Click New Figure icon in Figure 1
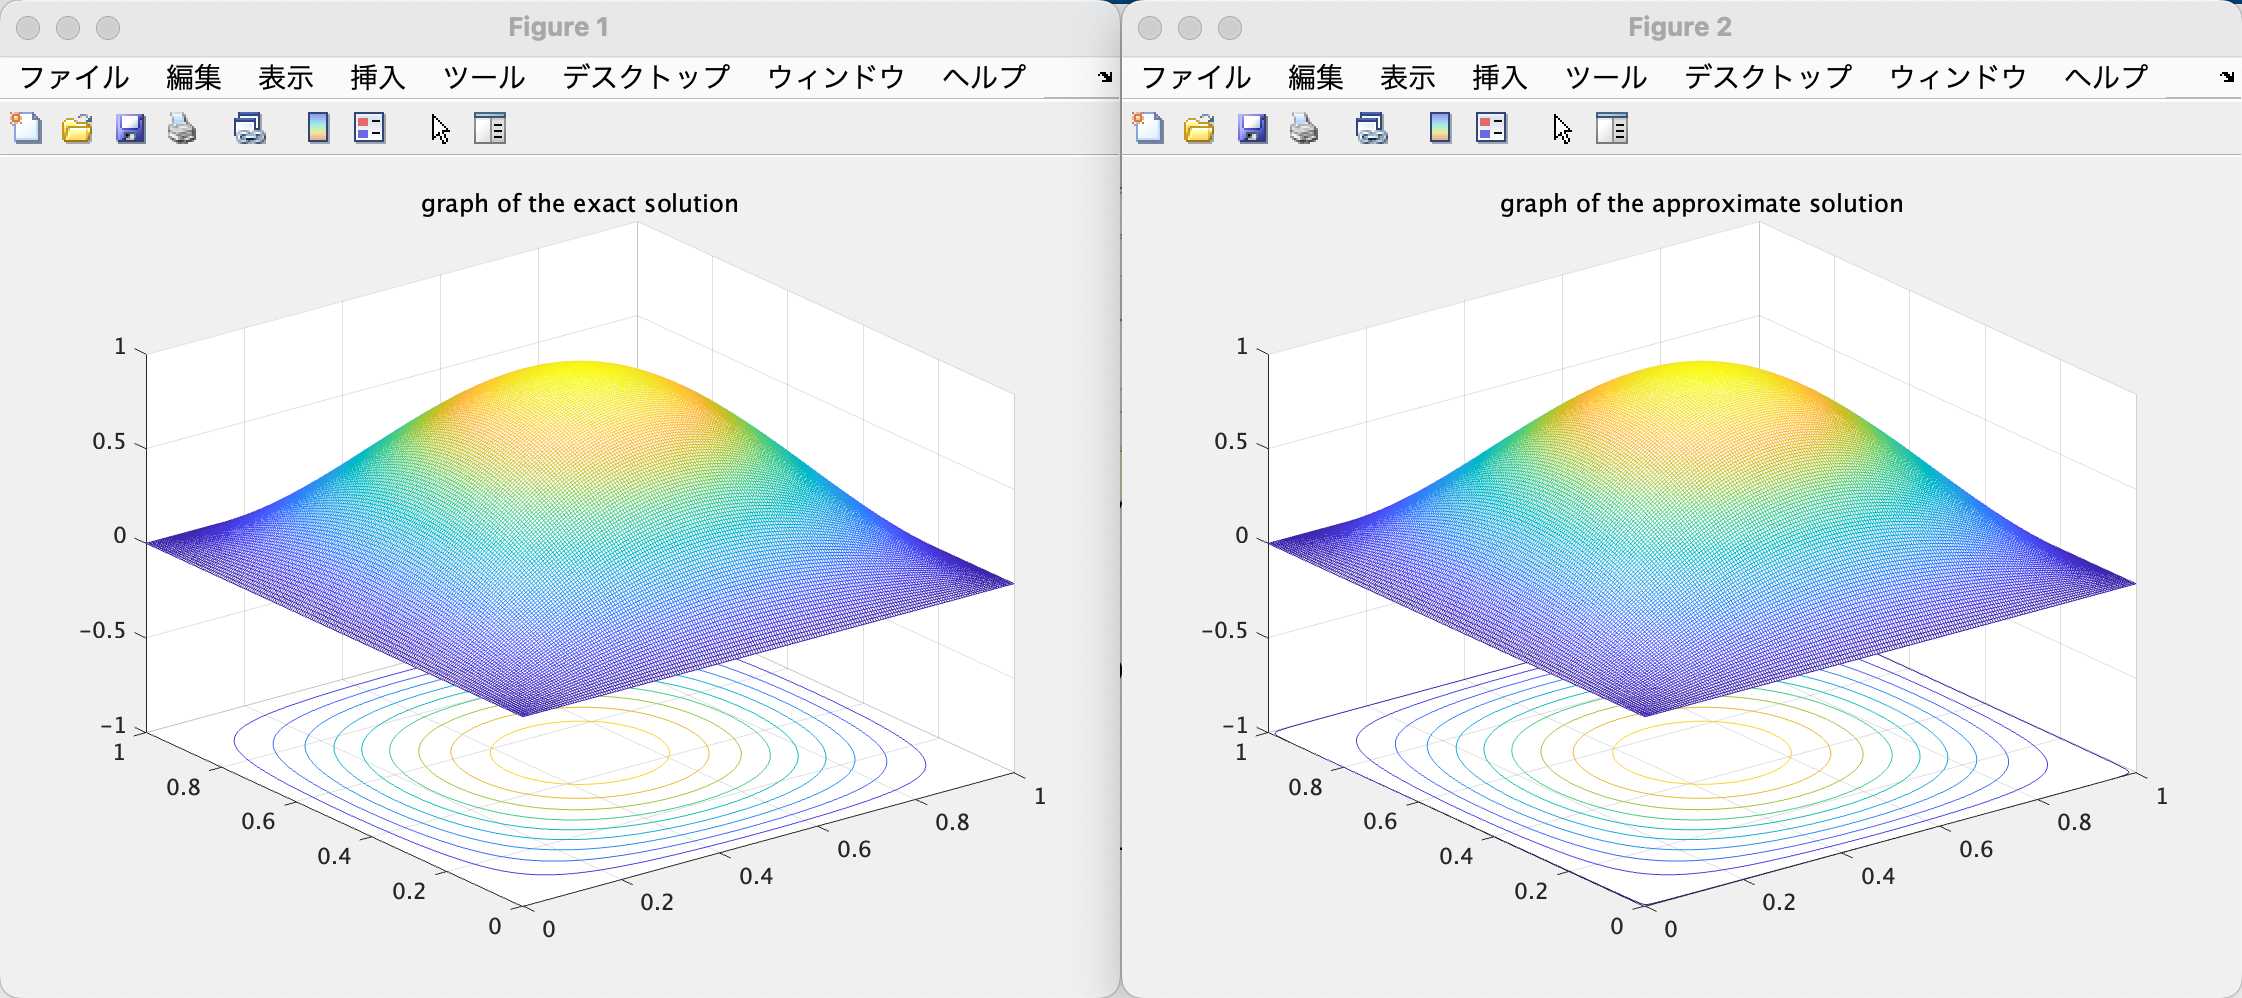2242x998 pixels. 26,128
